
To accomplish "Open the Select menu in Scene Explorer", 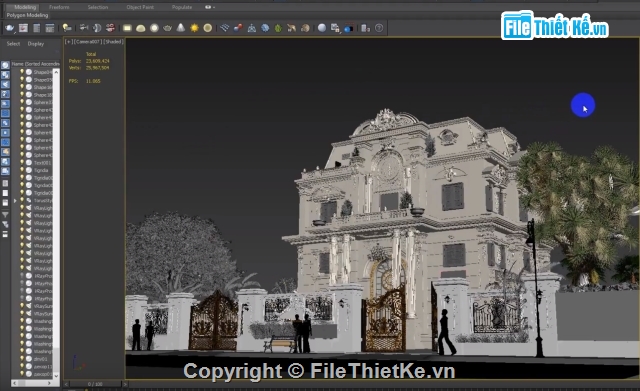I will coord(13,44).
